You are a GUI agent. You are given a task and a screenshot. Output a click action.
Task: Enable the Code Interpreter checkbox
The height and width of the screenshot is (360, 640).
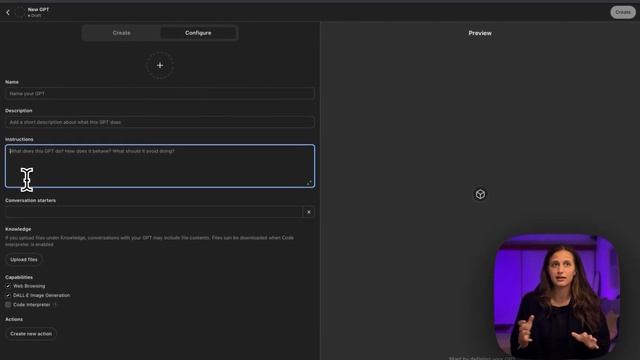point(8,305)
